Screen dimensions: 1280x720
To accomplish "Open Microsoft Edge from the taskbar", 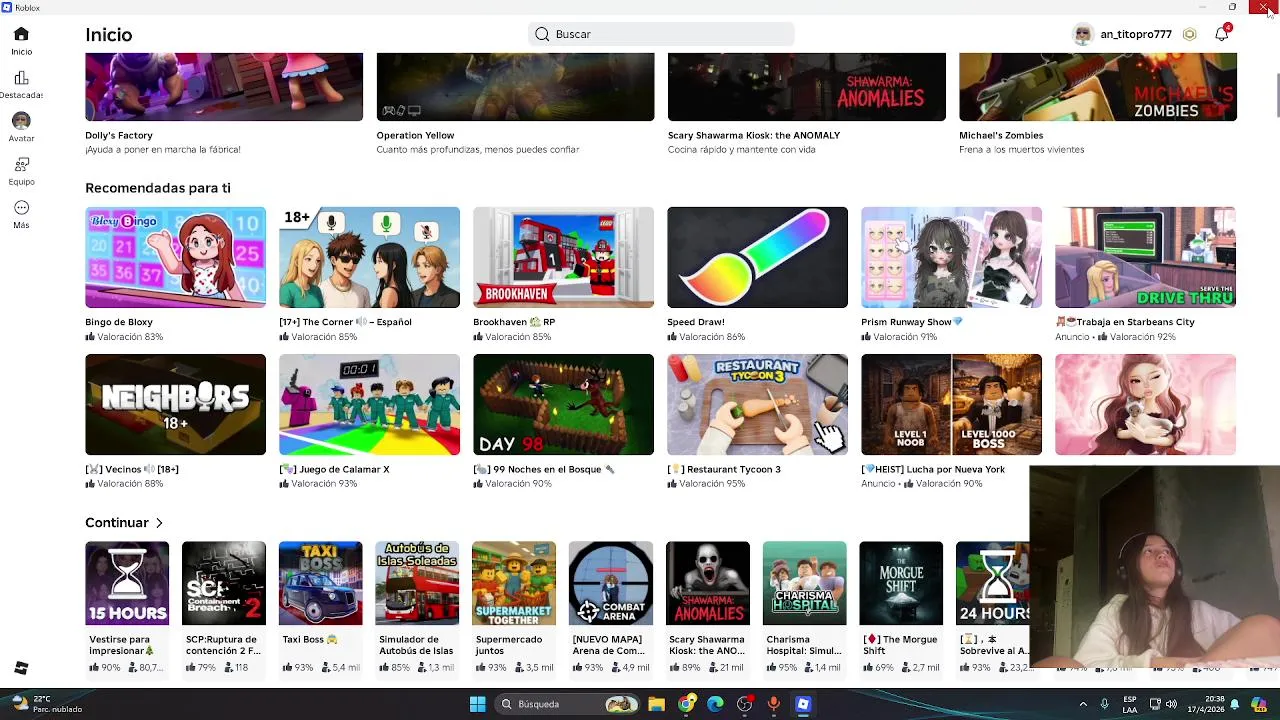I will pyautogui.click(x=715, y=704).
